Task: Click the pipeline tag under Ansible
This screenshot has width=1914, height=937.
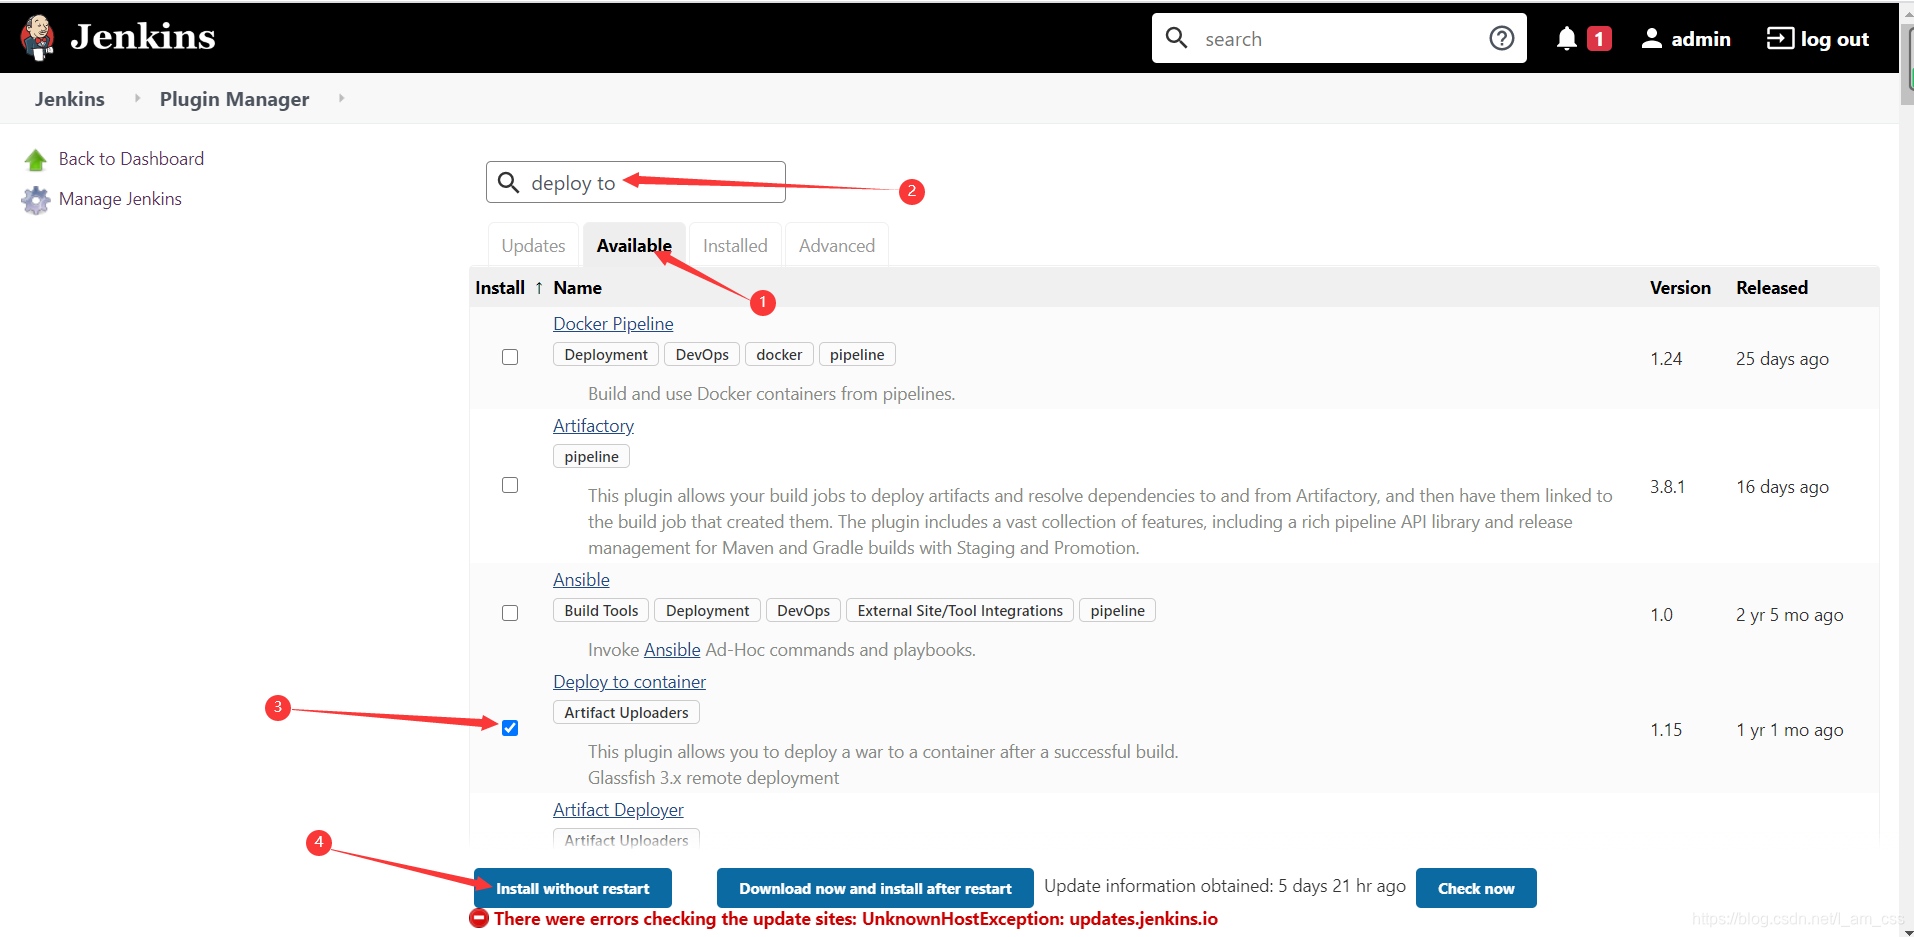Action: [1117, 611]
